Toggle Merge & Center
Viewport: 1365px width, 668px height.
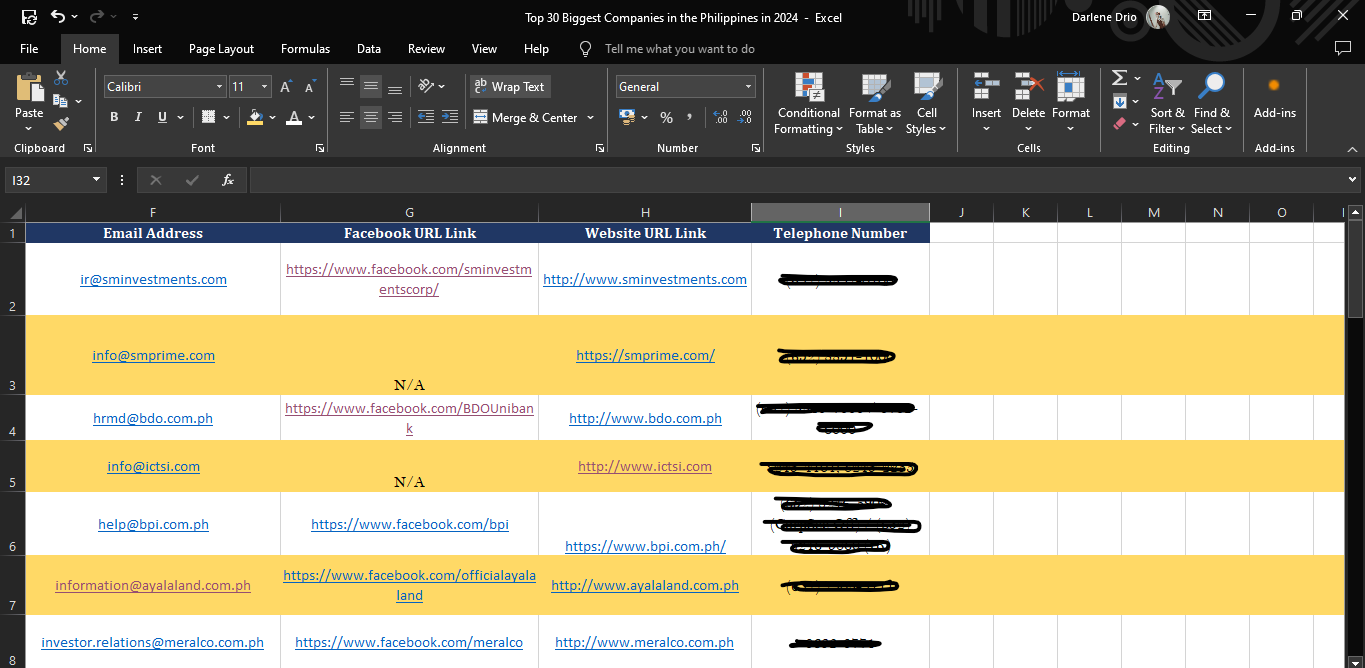[x=526, y=117]
